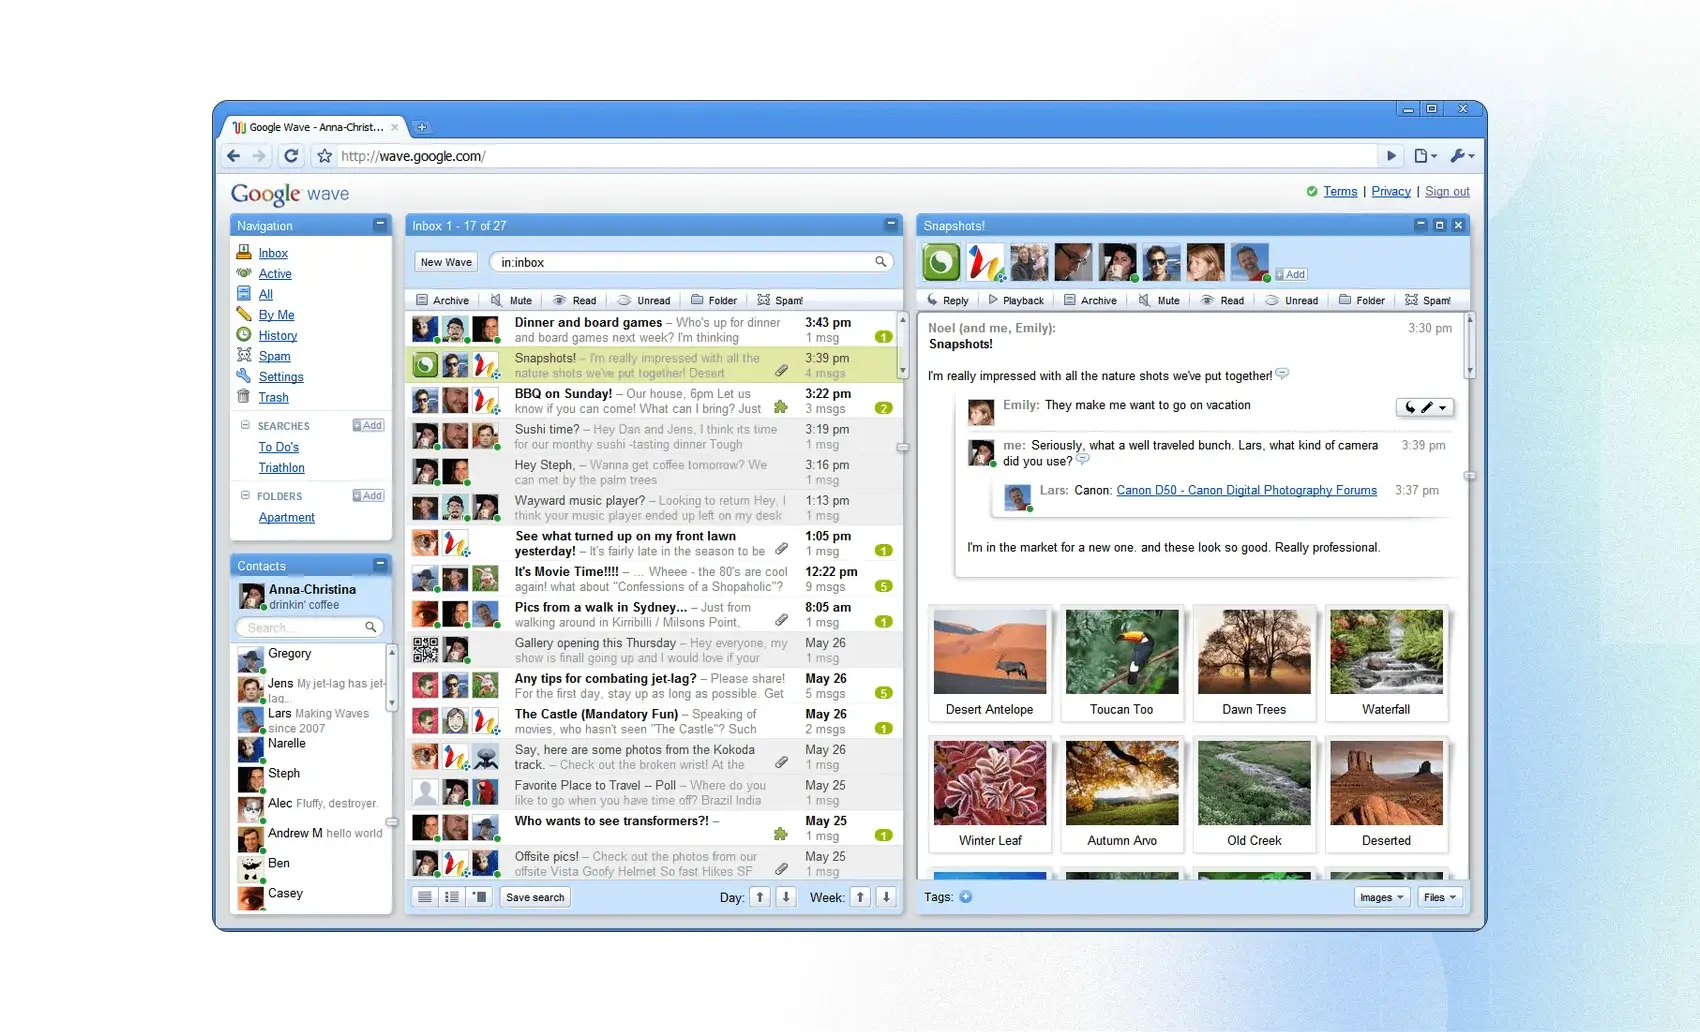Reply to the Snapshots wave
1700x1032 pixels.
[947, 300]
